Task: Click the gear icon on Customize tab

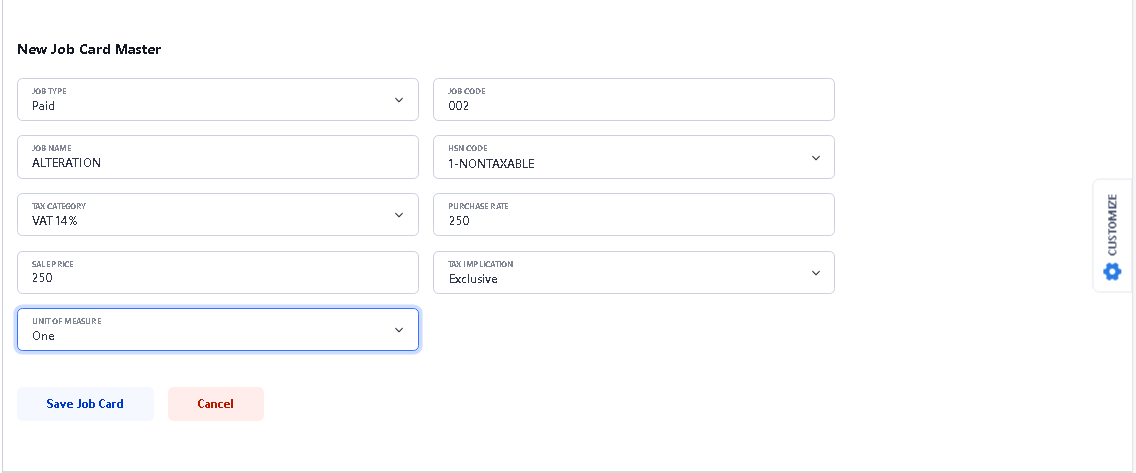Action: coord(1112,271)
